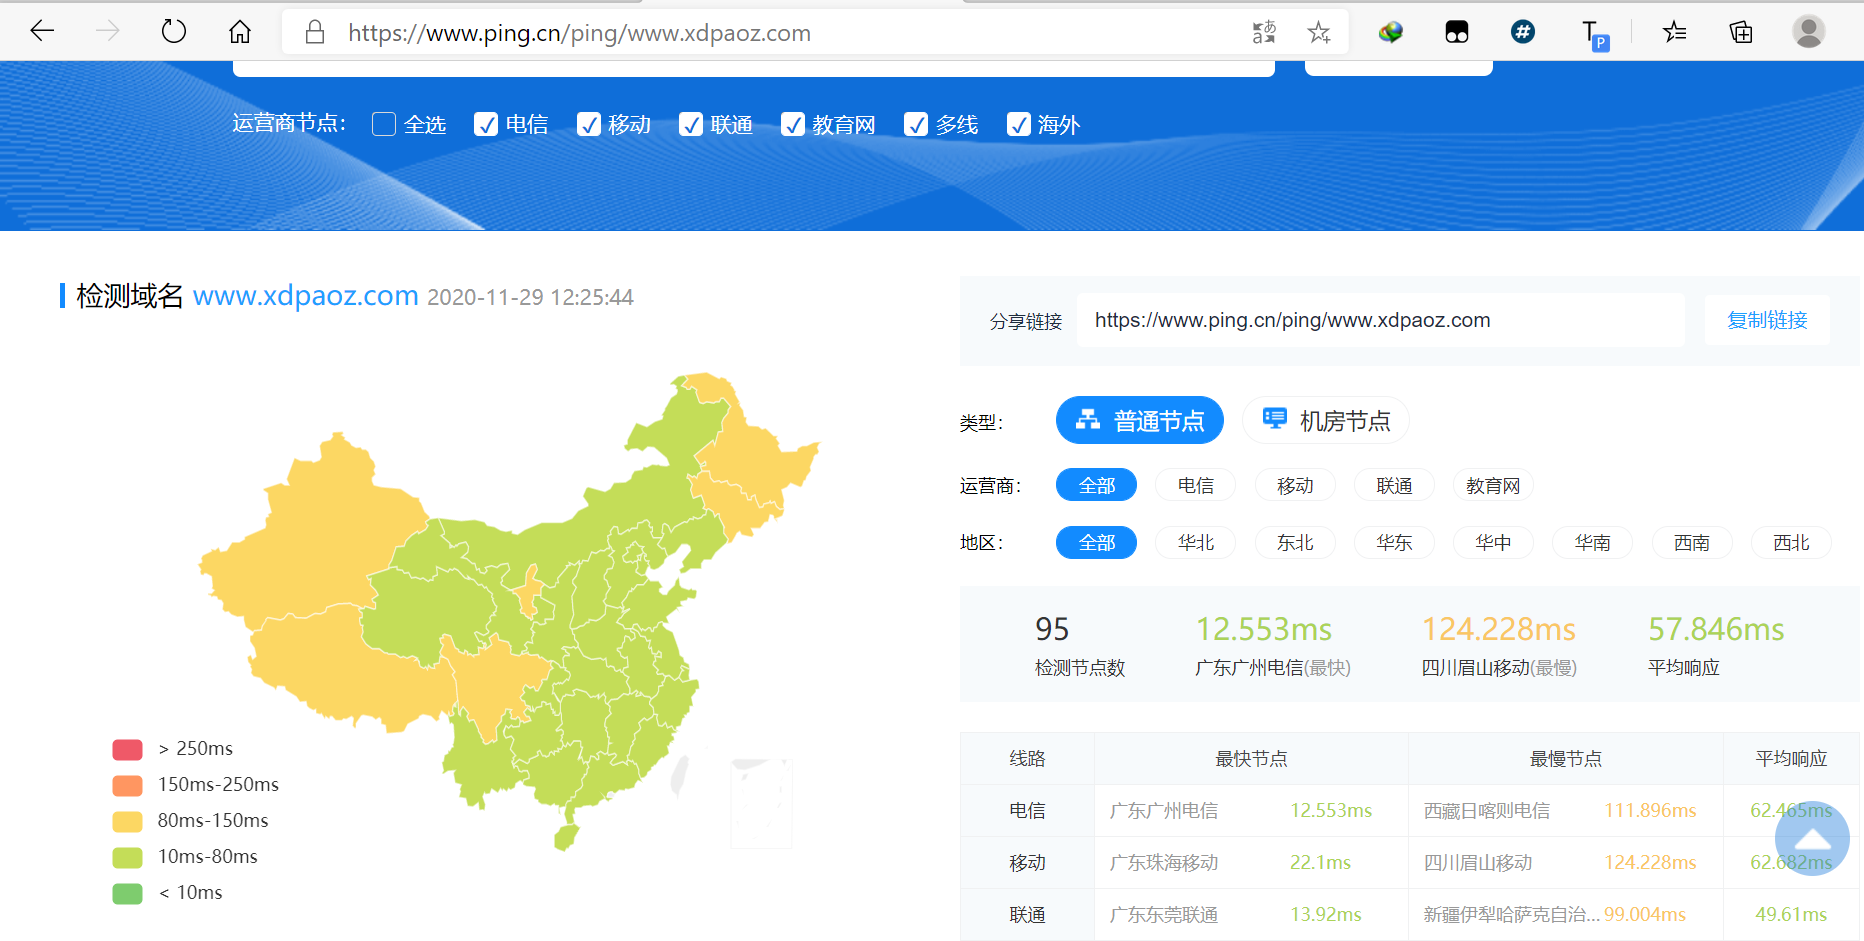Screen dimensions: 1864x941
Task: View site security lock info
Action: tap(315, 32)
